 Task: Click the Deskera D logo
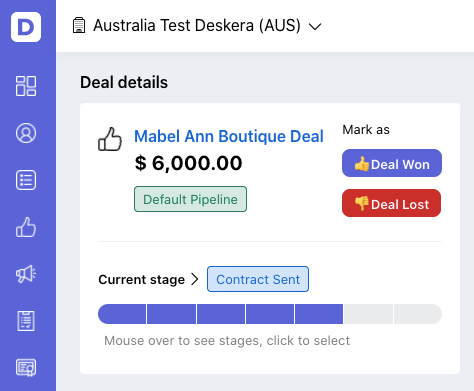tap(26, 27)
